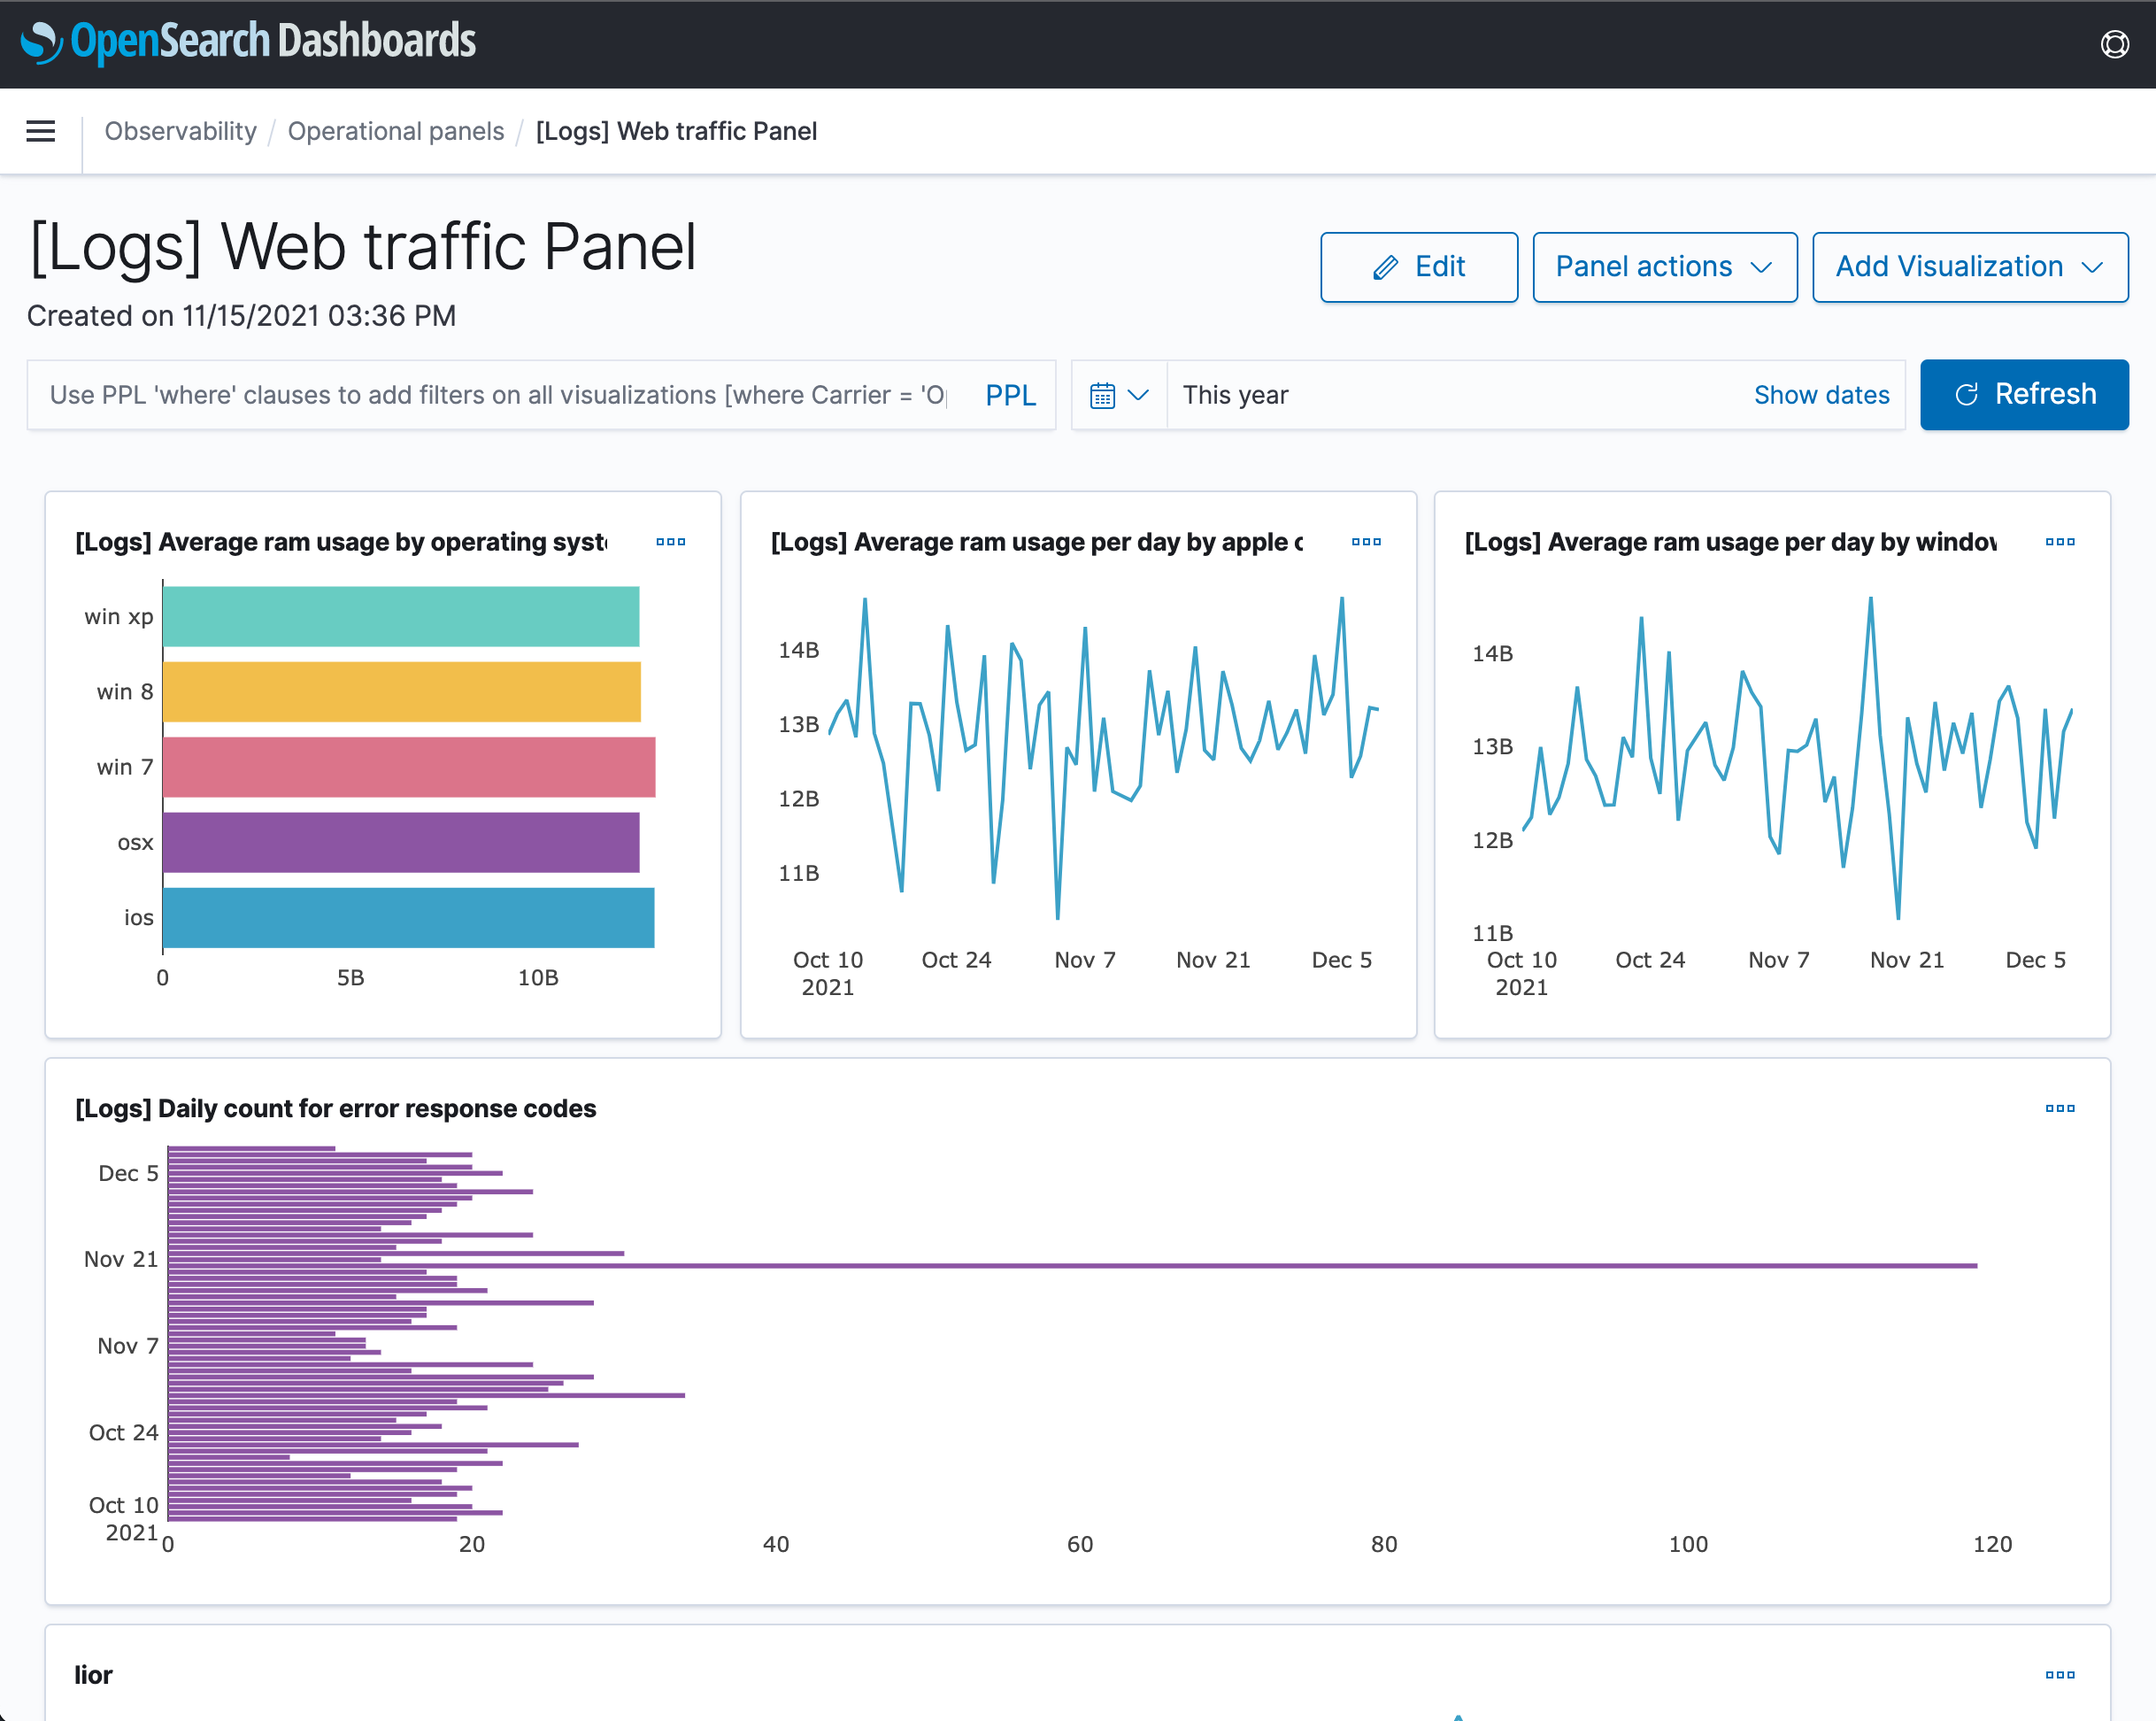Open the quick select date chevron

[x=1140, y=394]
